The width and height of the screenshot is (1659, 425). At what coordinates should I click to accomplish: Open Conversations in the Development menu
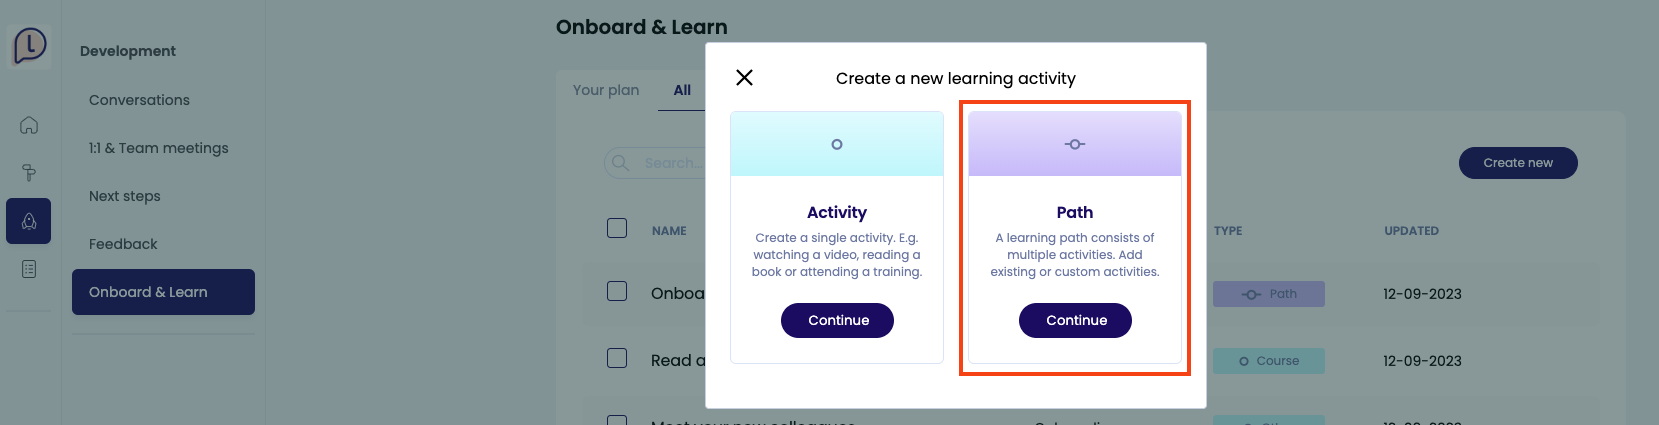point(139,100)
